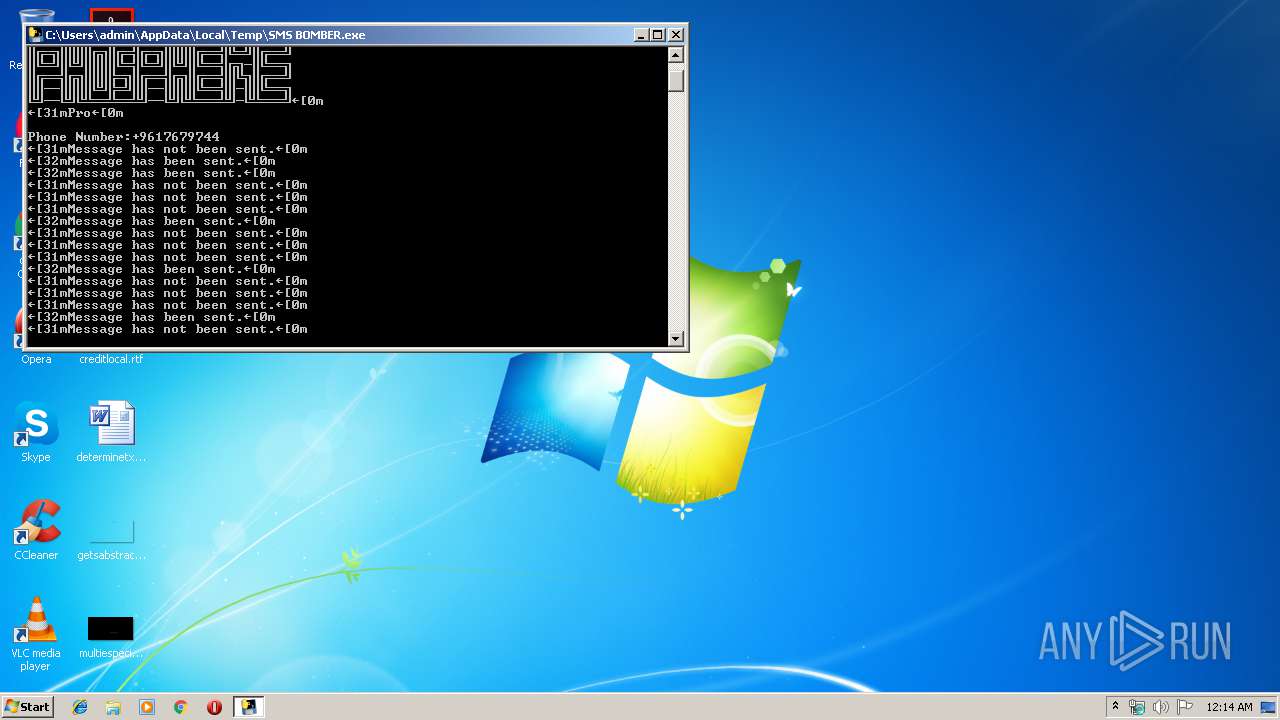The image size is (1280, 720).
Task: Open the Start menu
Action: pos(28,707)
